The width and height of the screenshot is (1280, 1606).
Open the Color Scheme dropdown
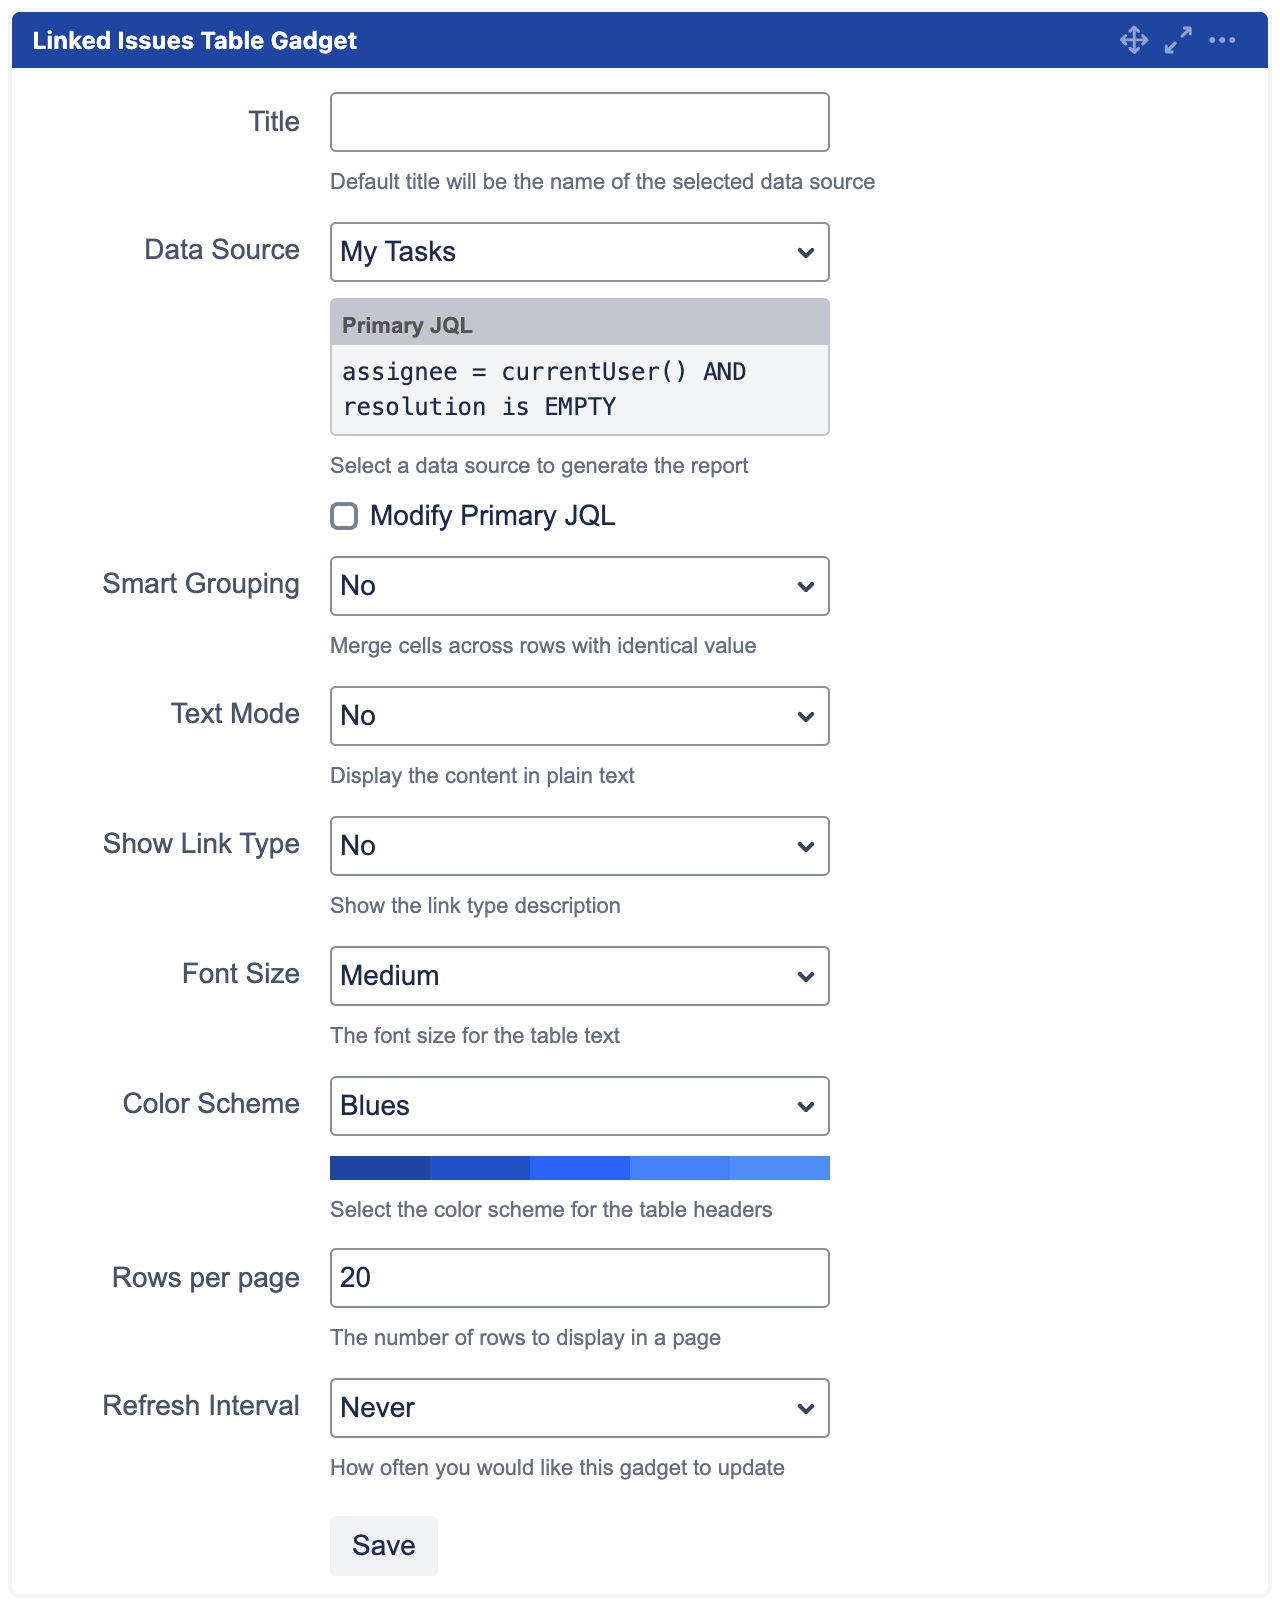(x=579, y=1106)
